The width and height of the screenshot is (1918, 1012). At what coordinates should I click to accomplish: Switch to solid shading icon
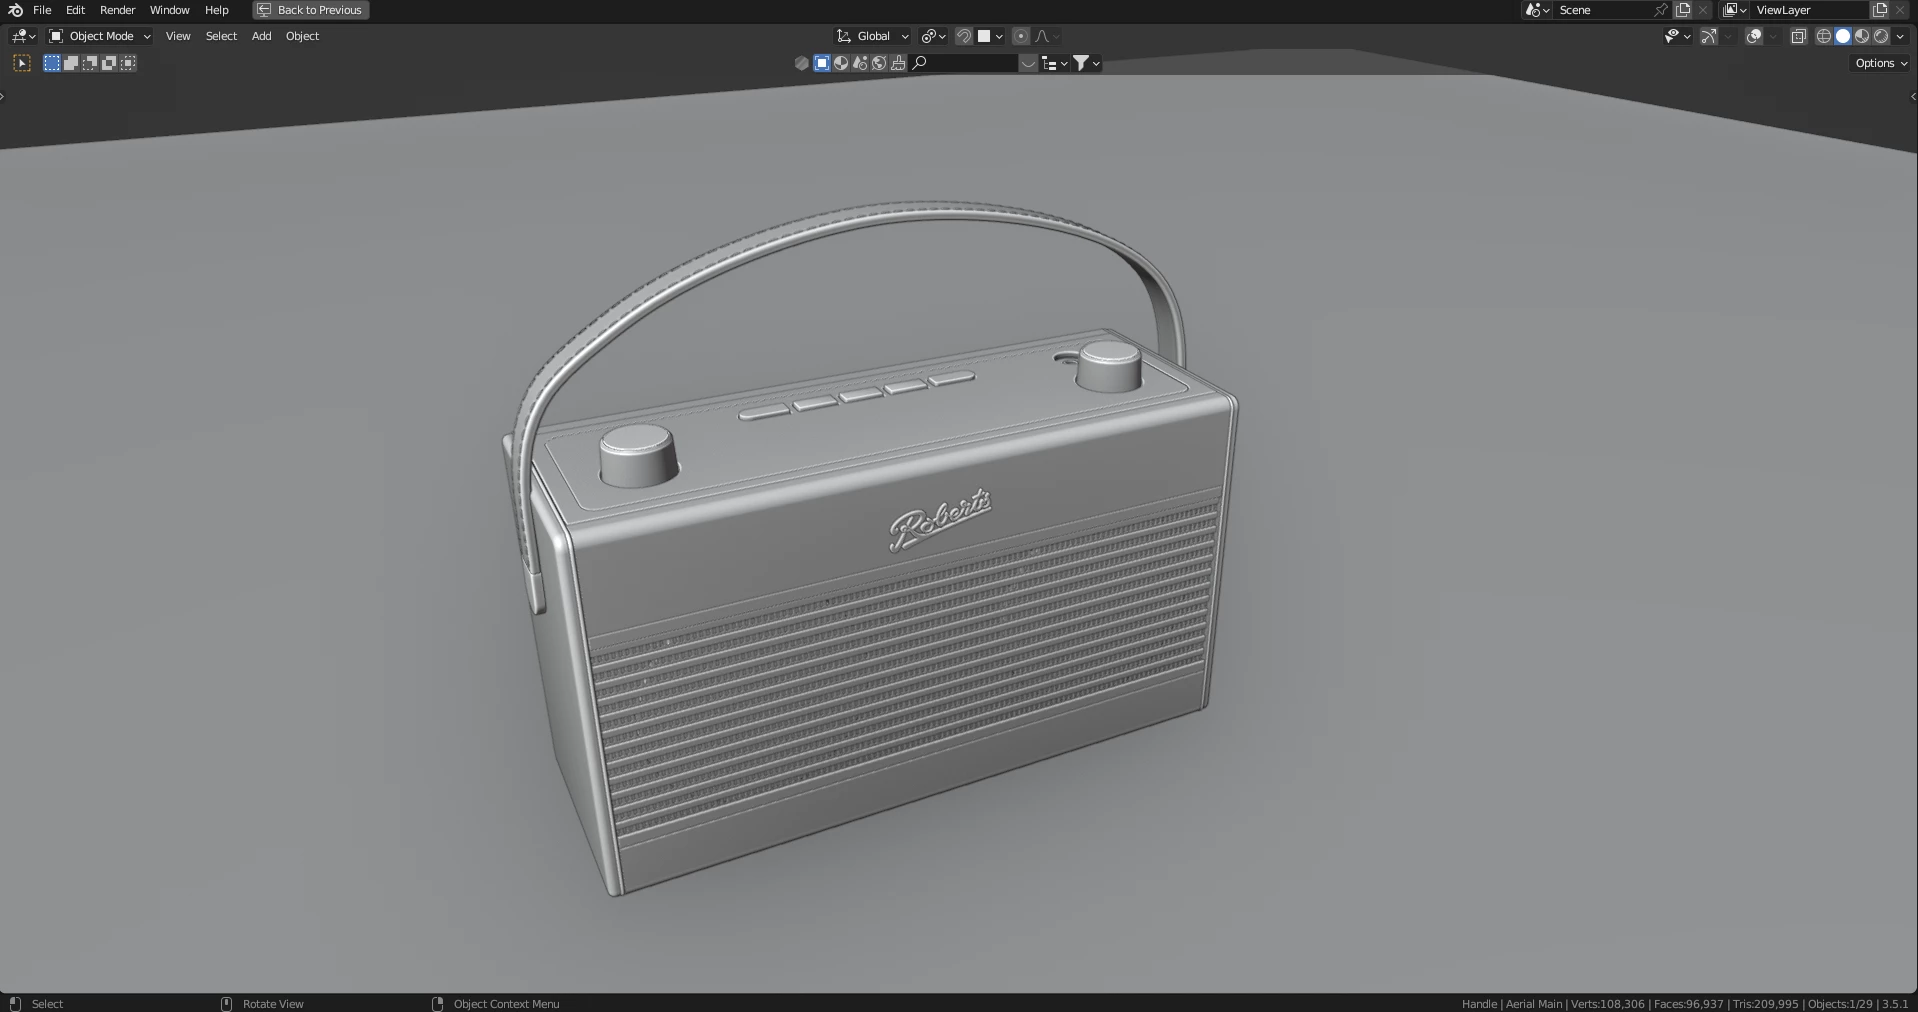[x=1843, y=36]
